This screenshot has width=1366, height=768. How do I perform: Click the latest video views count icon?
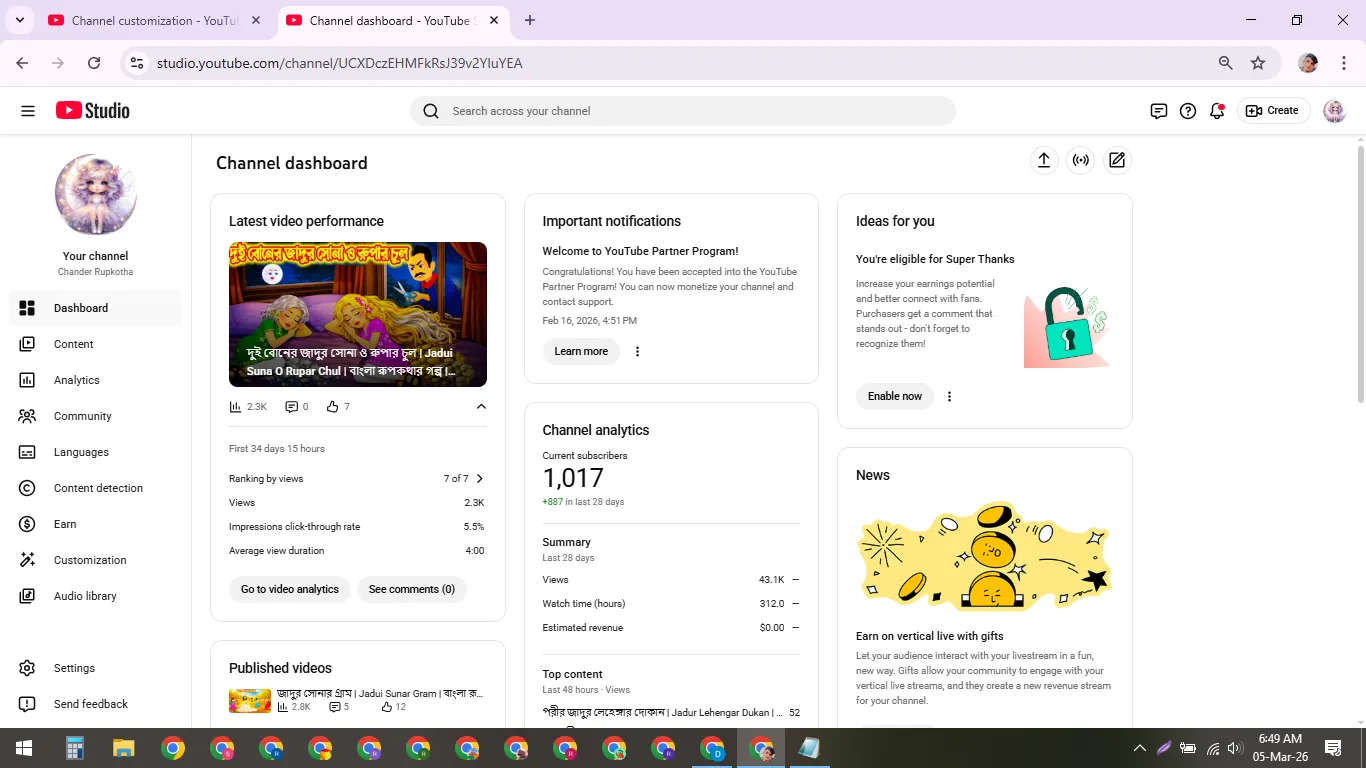coord(236,407)
